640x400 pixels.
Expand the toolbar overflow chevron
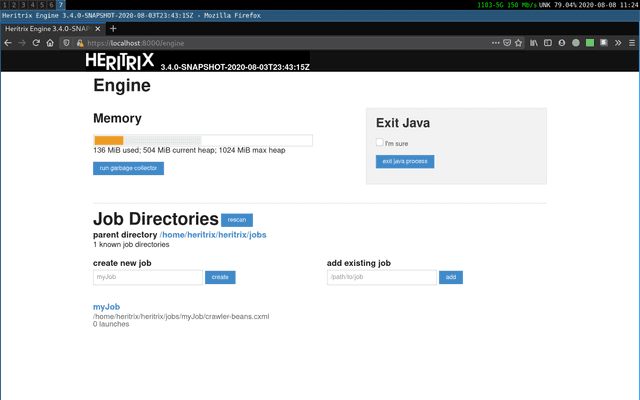click(618, 42)
